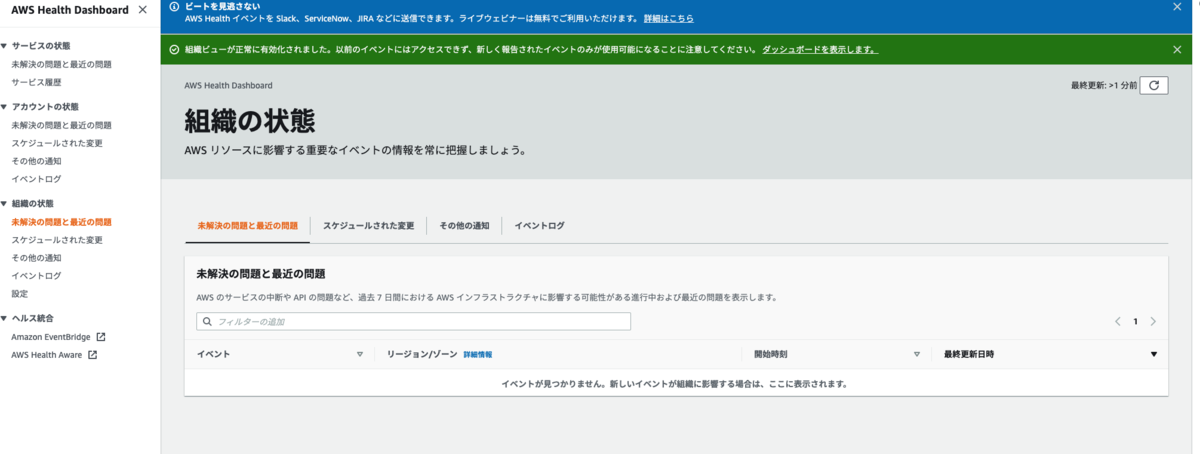
Task: Collapse the アカウントの状態 section
Action: (4, 107)
